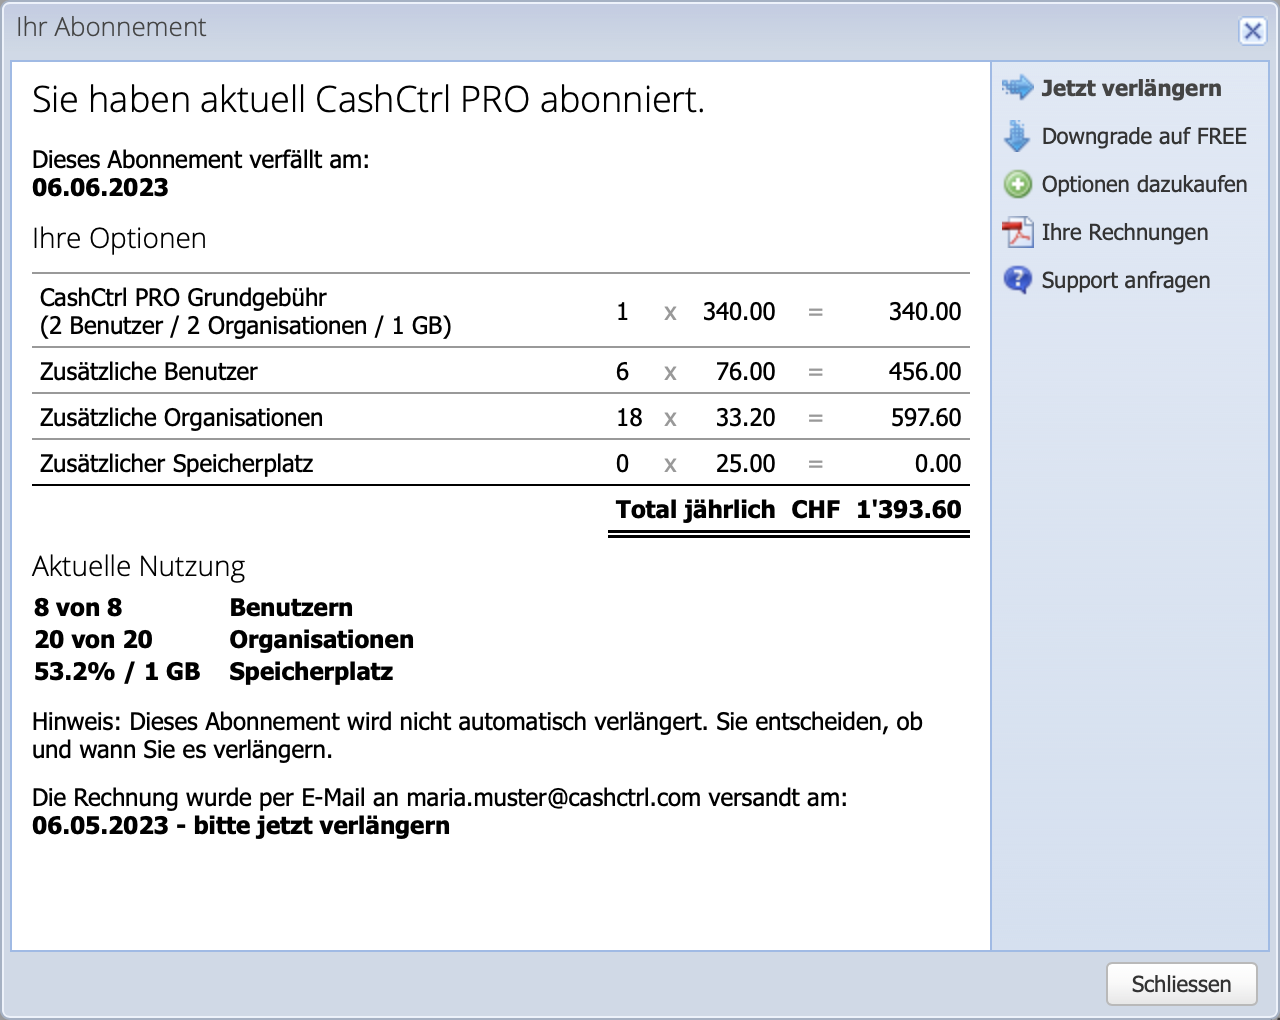Viewport: 1280px width, 1020px height.
Task: Click the quantity 18 for organisations
Action: (629, 418)
